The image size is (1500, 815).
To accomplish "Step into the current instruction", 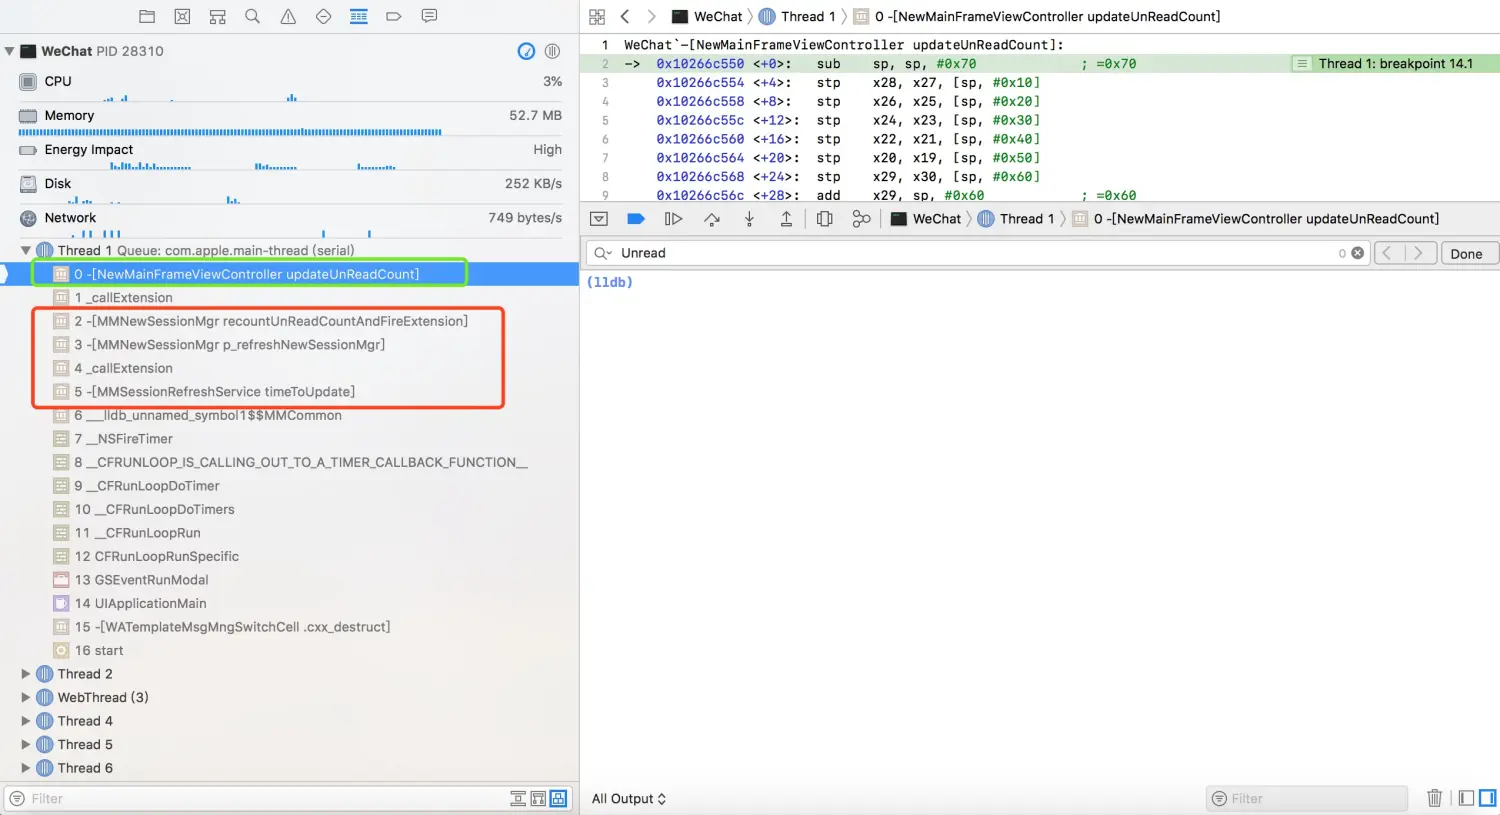I will pos(749,219).
